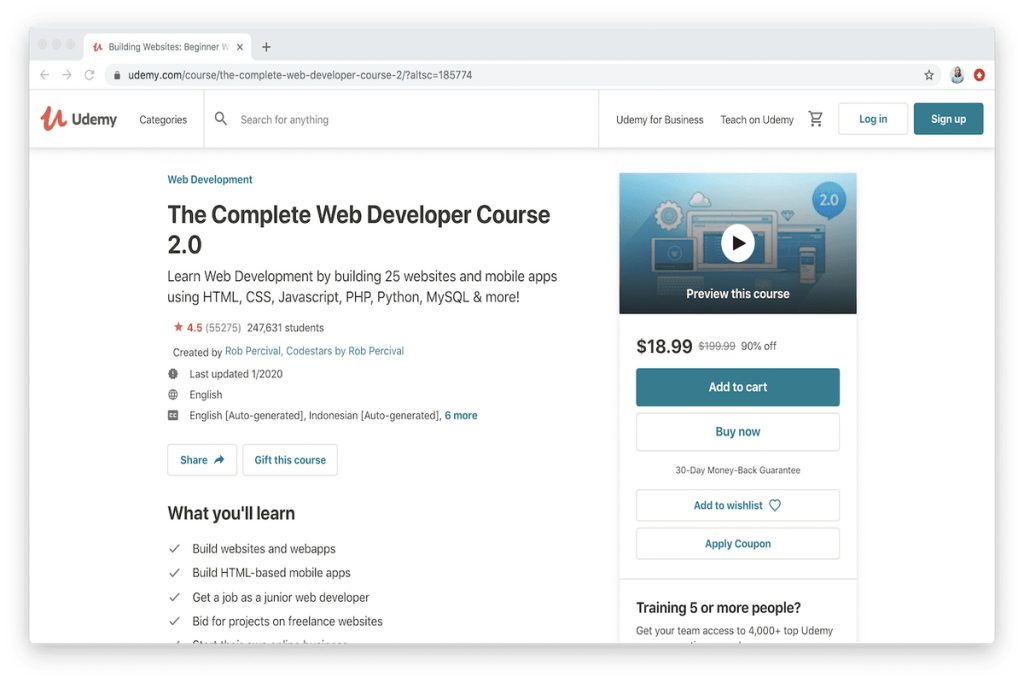Click Training 5 or more people heading
1024x683 pixels.
(718, 608)
